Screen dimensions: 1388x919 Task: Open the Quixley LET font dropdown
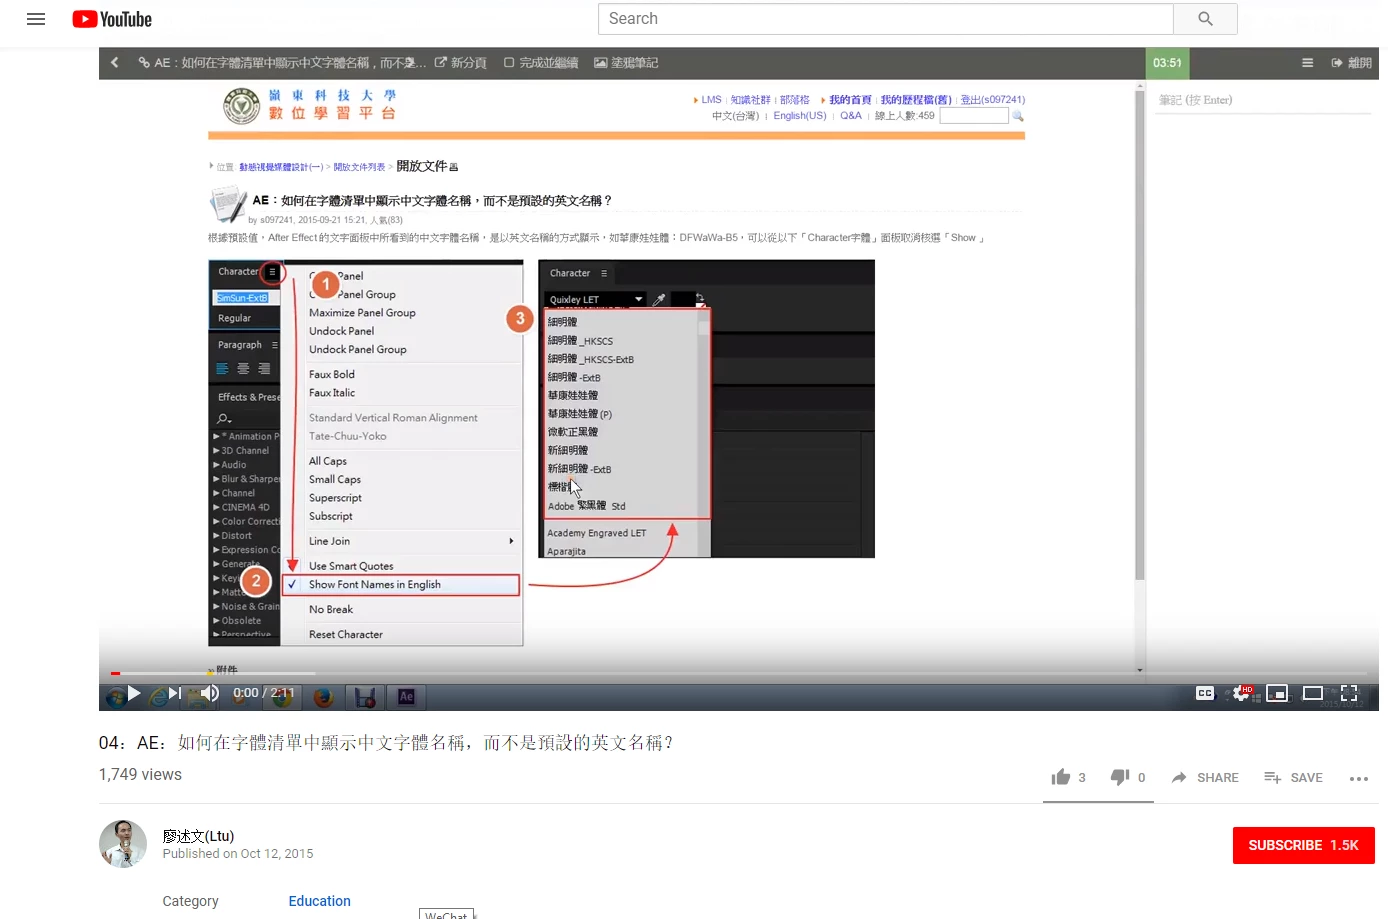[x=596, y=299]
